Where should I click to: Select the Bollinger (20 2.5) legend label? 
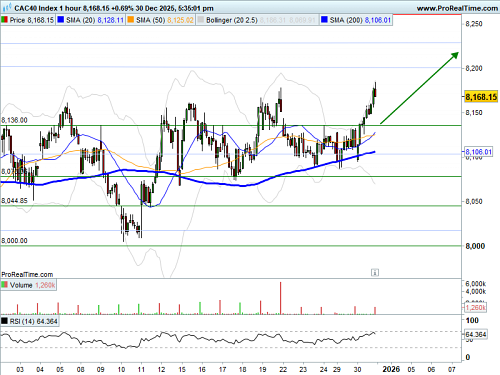[232, 20]
